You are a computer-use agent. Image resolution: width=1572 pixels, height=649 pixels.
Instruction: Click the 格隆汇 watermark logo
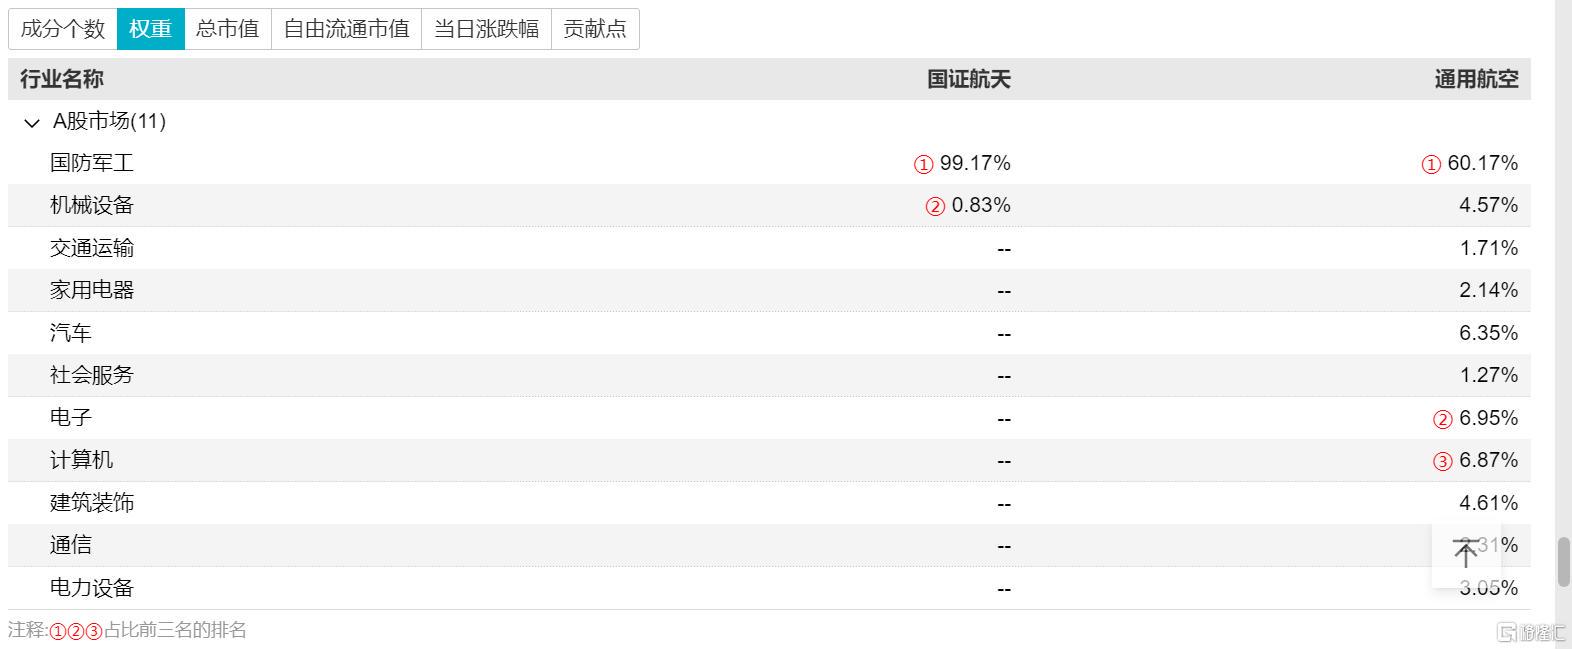tap(1531, 632)
